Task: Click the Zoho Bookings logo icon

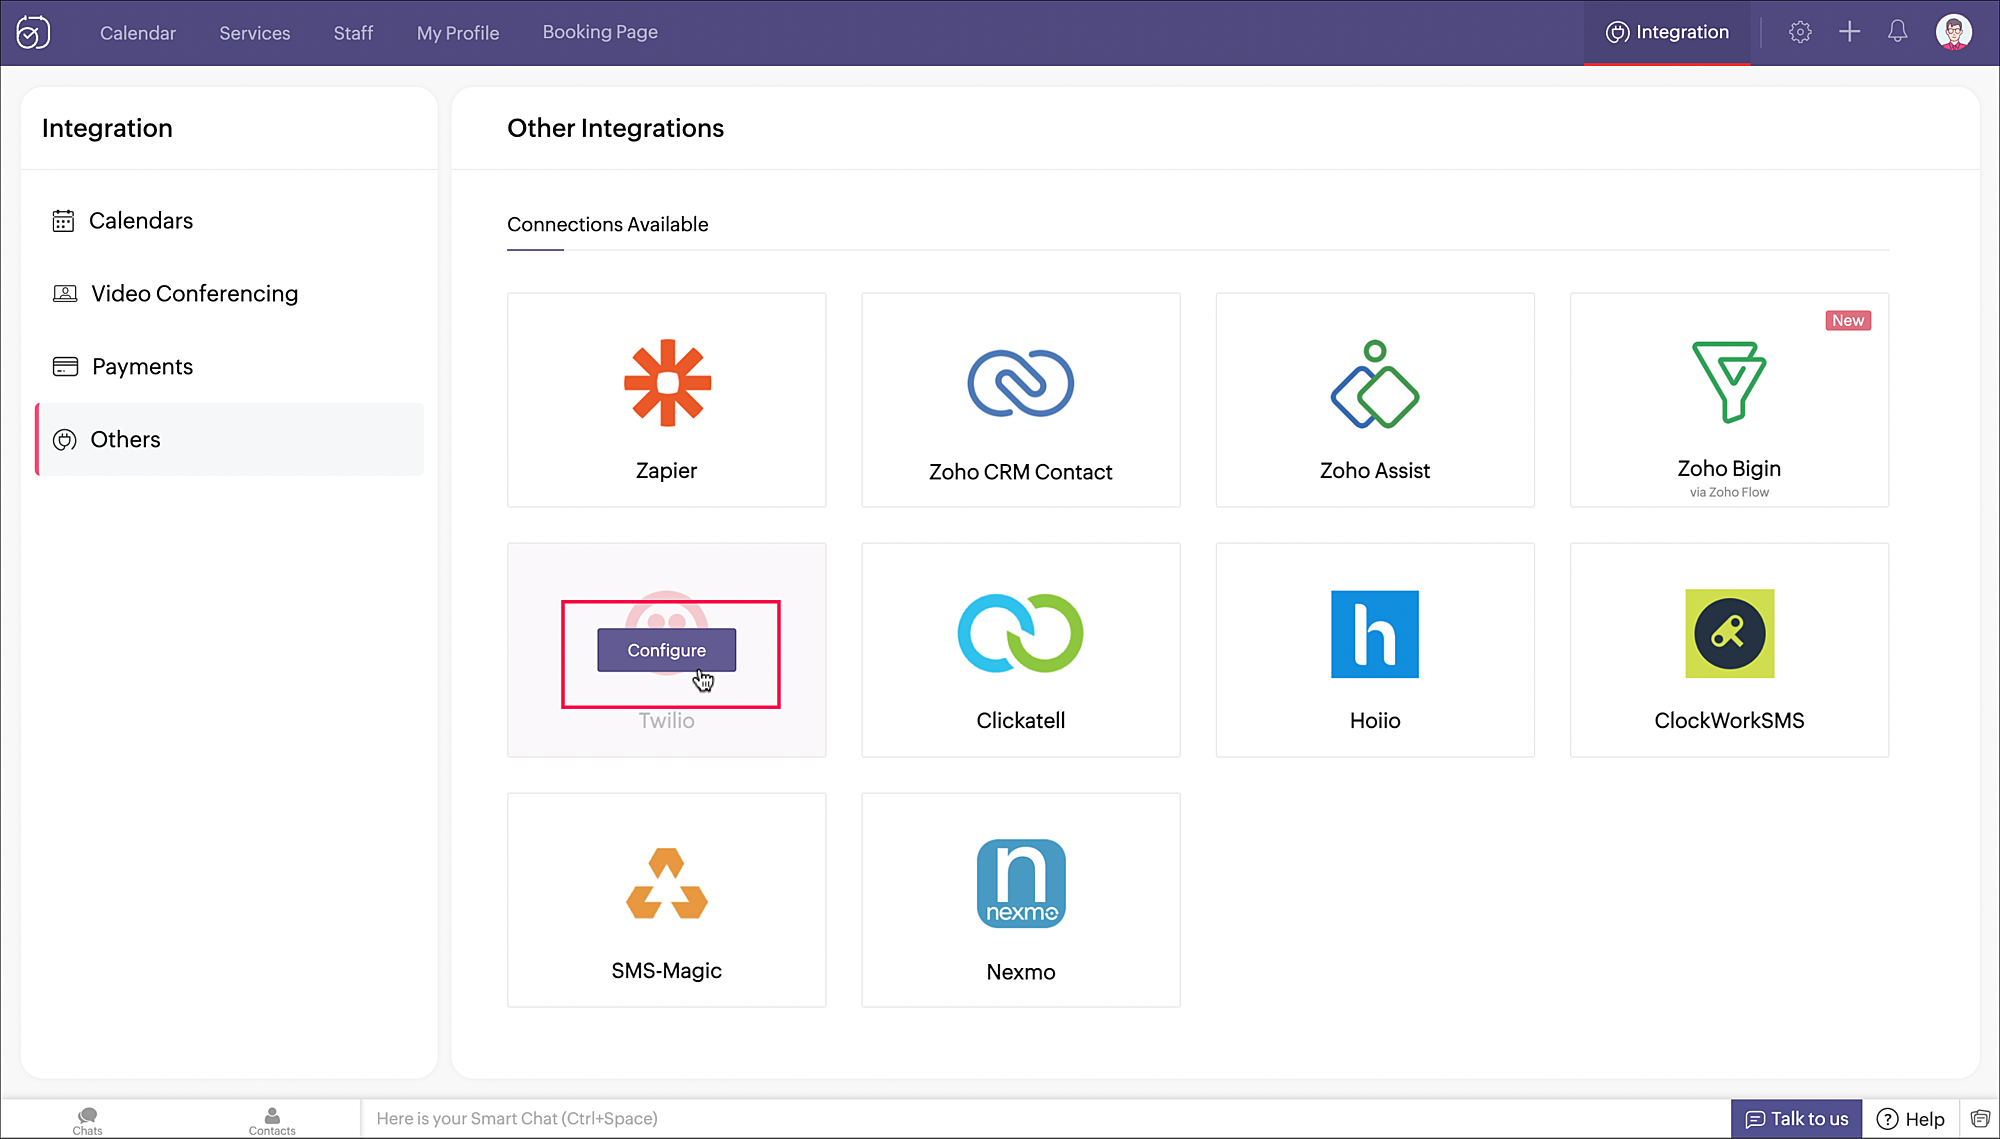Action: point(33,32)
